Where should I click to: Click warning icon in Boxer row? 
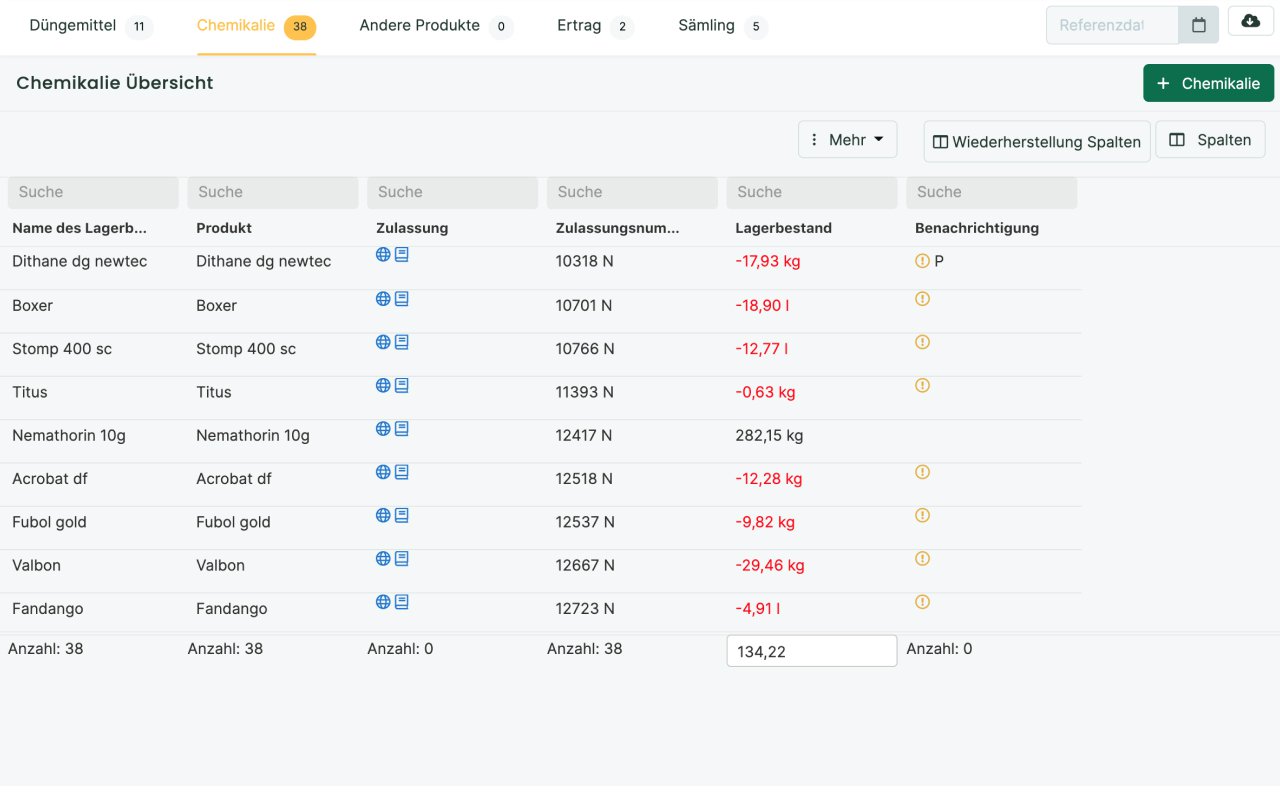tap(922, 298)
